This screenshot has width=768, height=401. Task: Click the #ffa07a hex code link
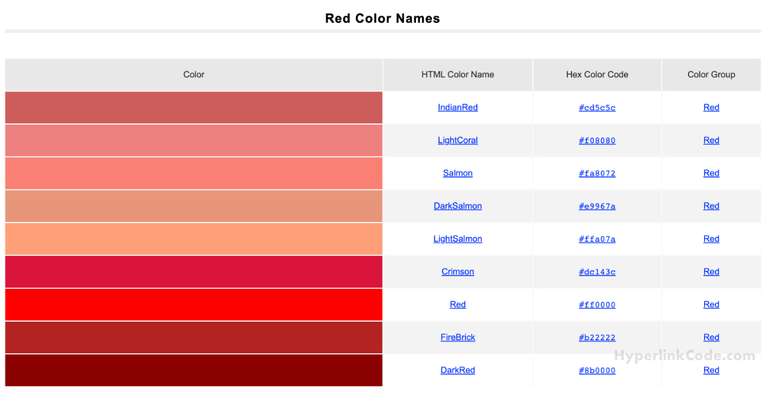pyautogui.click(x=597, y=238)
